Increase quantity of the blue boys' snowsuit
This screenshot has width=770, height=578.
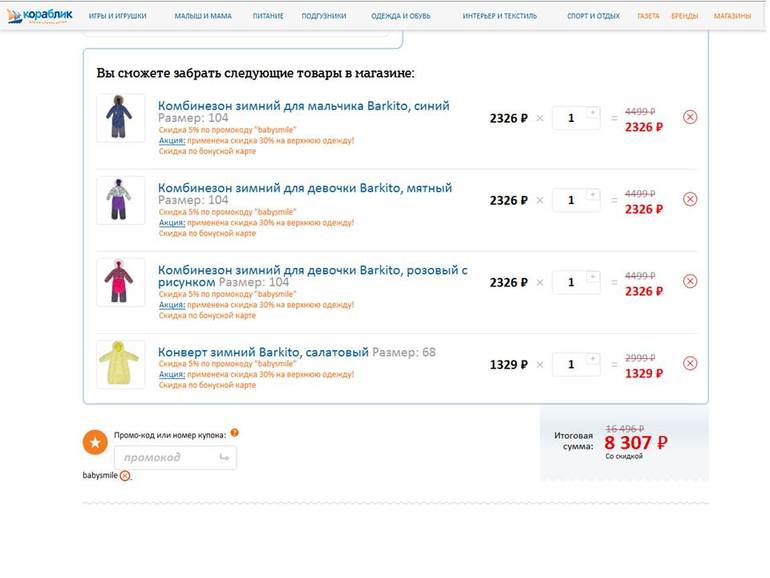pyautogui.click(x=592, y=112)
